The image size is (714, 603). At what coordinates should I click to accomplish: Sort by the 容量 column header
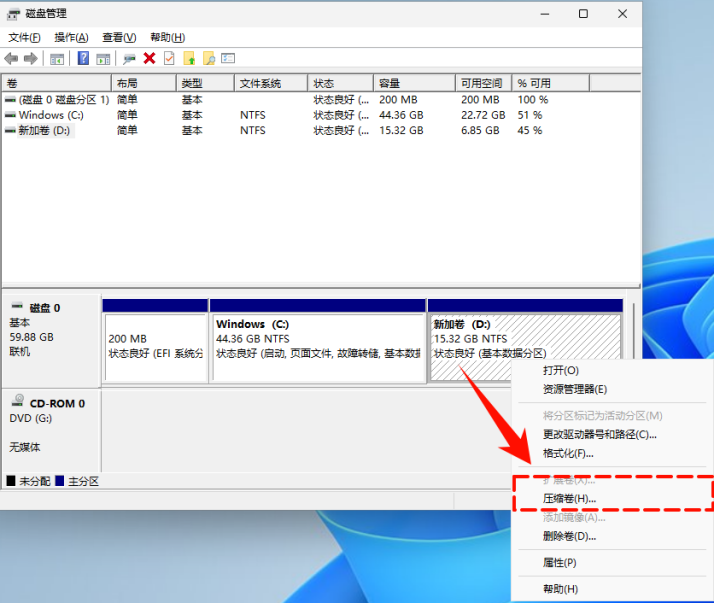(x=414, y=83)
